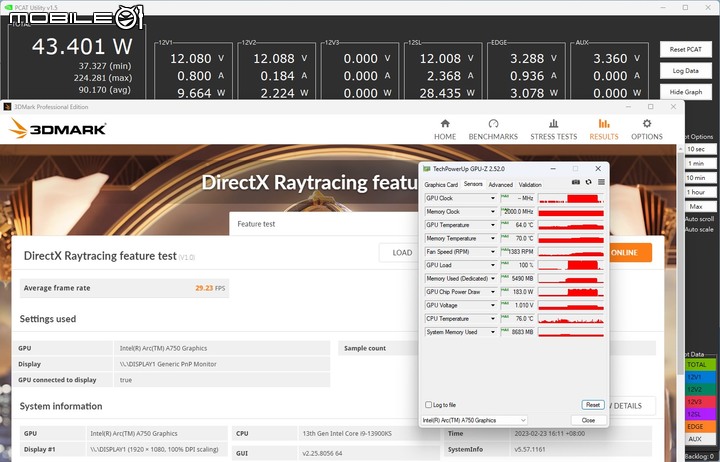720x462 pixels.
Task: Open the Intel Arc A750 GPU selector
Action: coord(474,420)
